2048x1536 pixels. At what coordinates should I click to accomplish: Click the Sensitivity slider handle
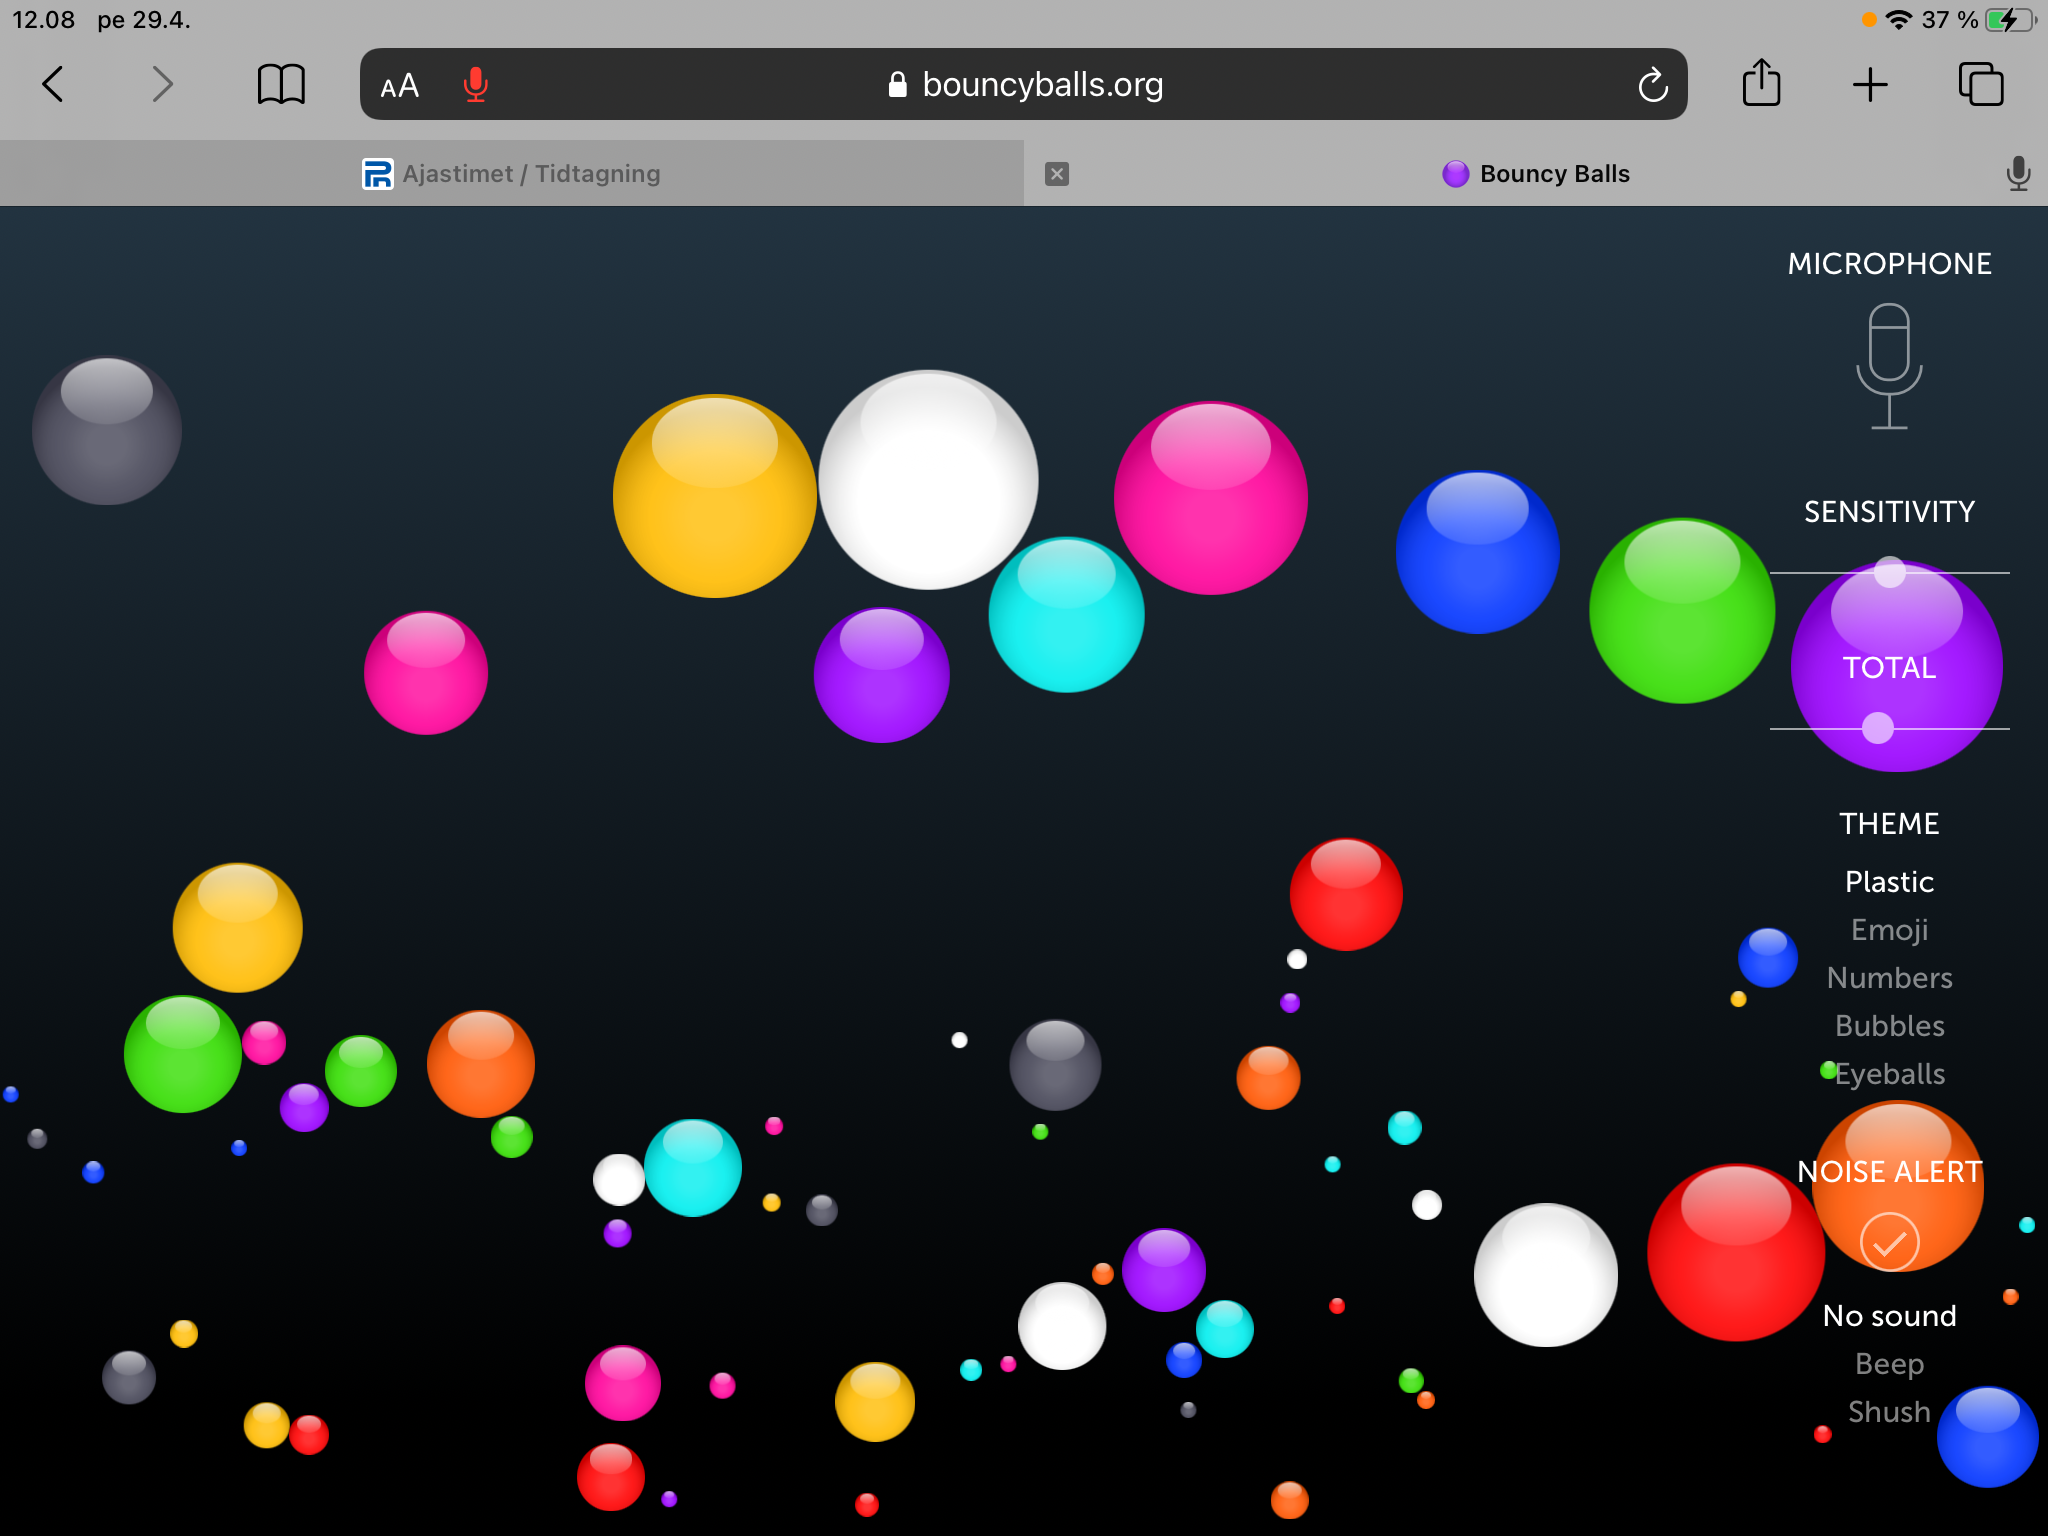pyautogui.click(x=1889, y=572)
